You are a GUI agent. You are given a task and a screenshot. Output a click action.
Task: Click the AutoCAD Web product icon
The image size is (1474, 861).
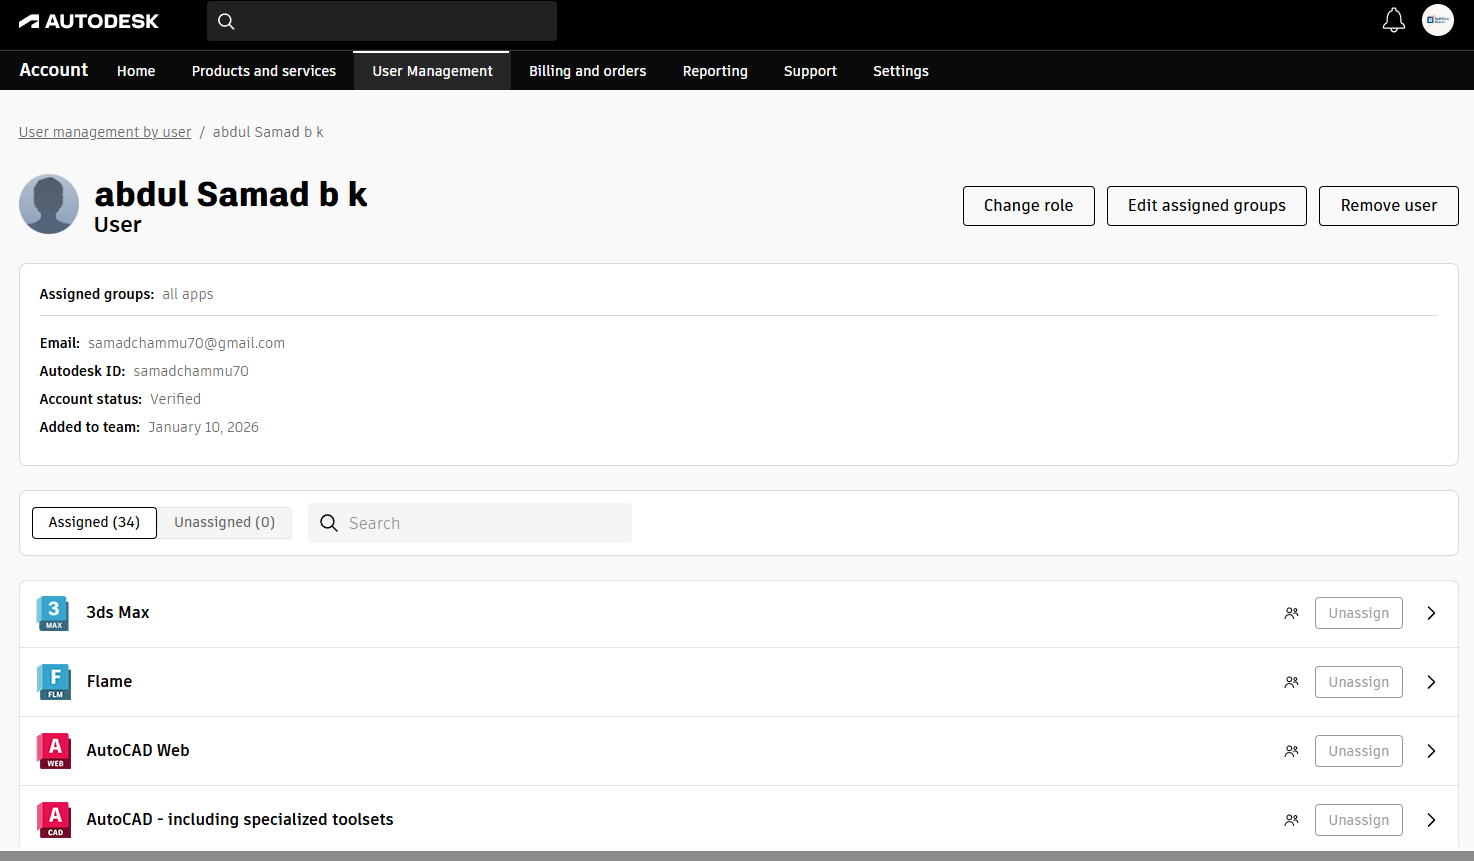(x=54, y=751)
